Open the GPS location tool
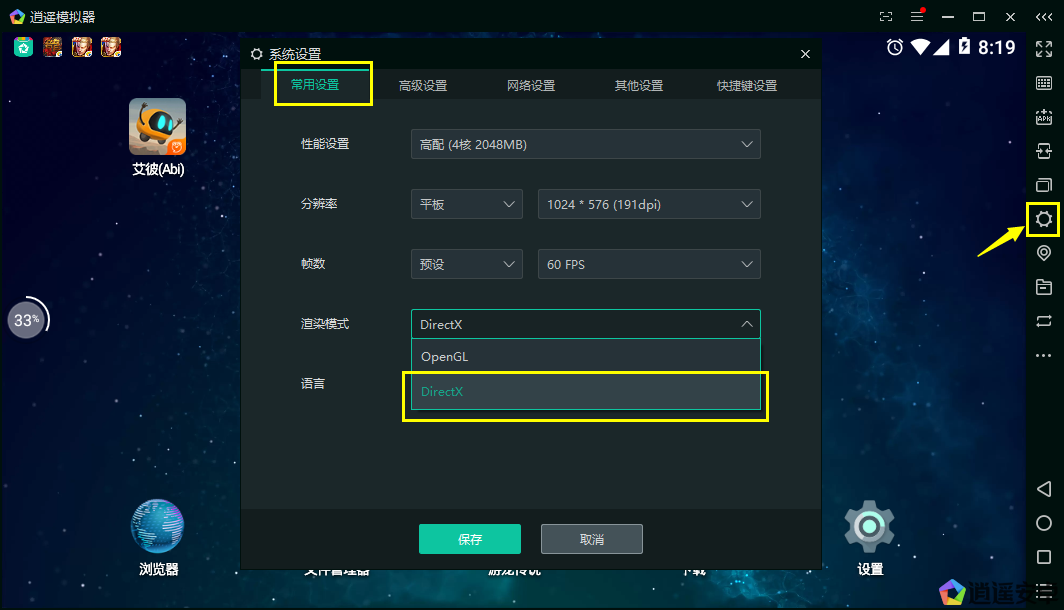The width and height of the screenshot is (1064, 610). (x=1044, y=253)
